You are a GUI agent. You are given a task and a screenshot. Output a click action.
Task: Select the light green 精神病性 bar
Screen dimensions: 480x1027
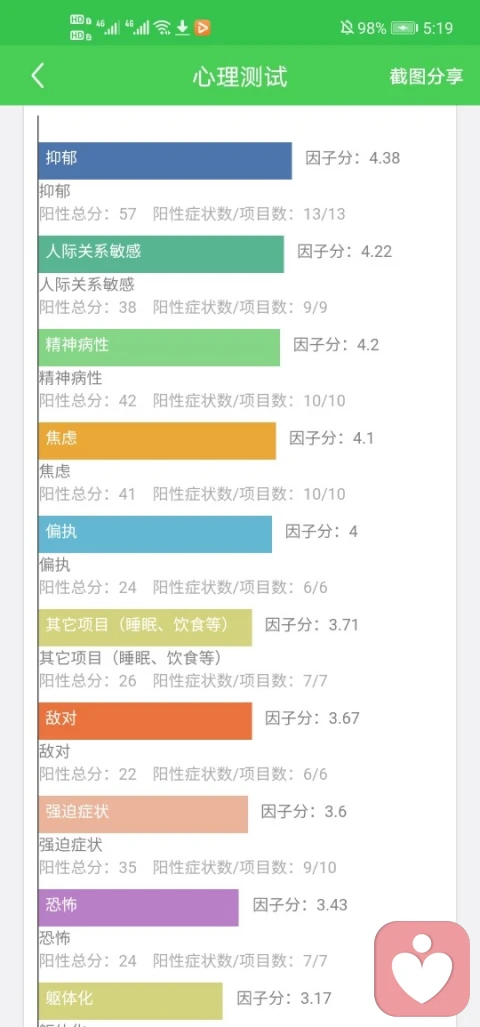coord(159,347)
